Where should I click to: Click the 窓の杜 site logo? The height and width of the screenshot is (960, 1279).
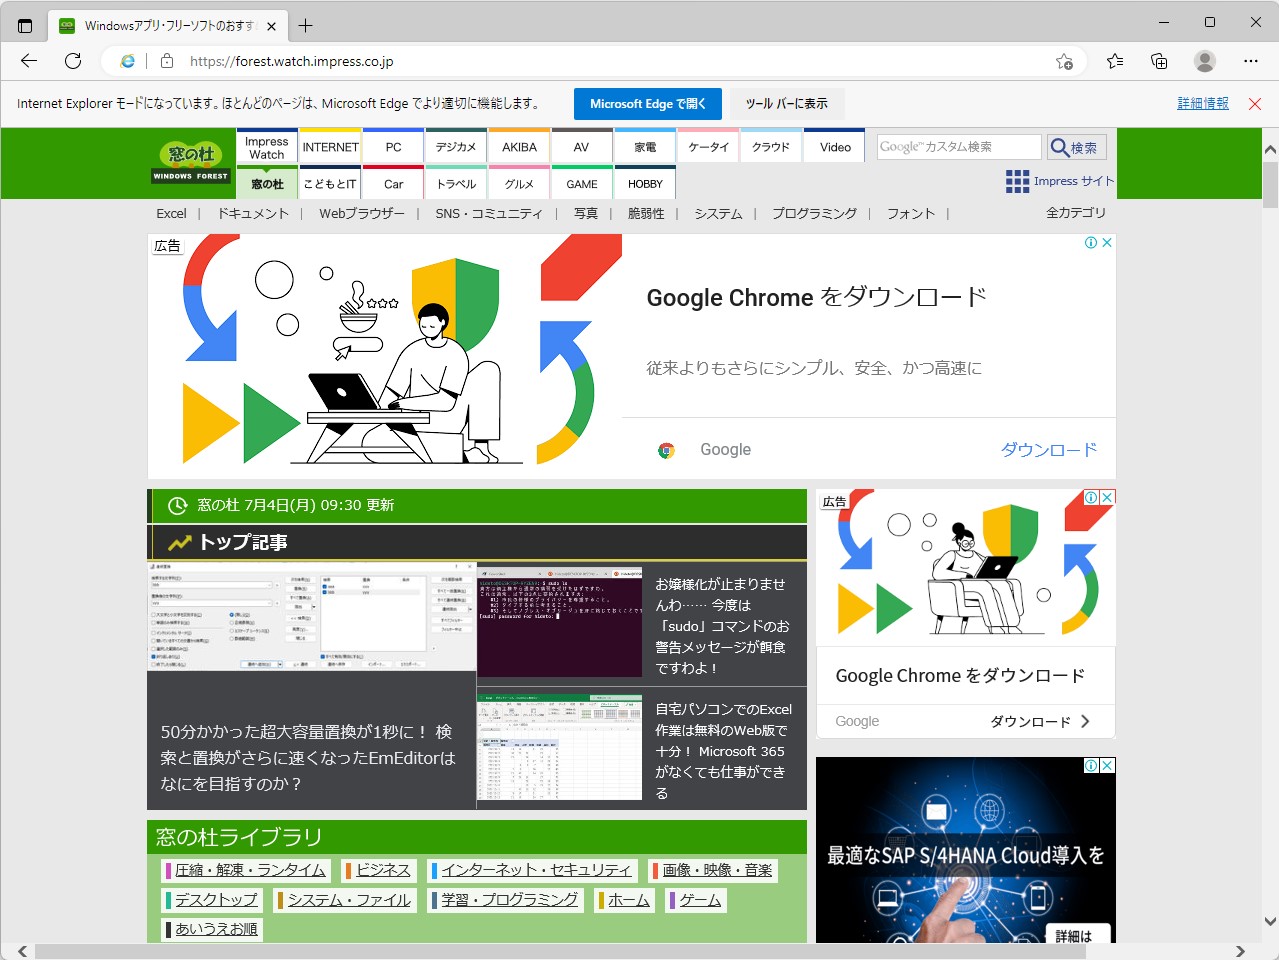[x=190, y=163]
